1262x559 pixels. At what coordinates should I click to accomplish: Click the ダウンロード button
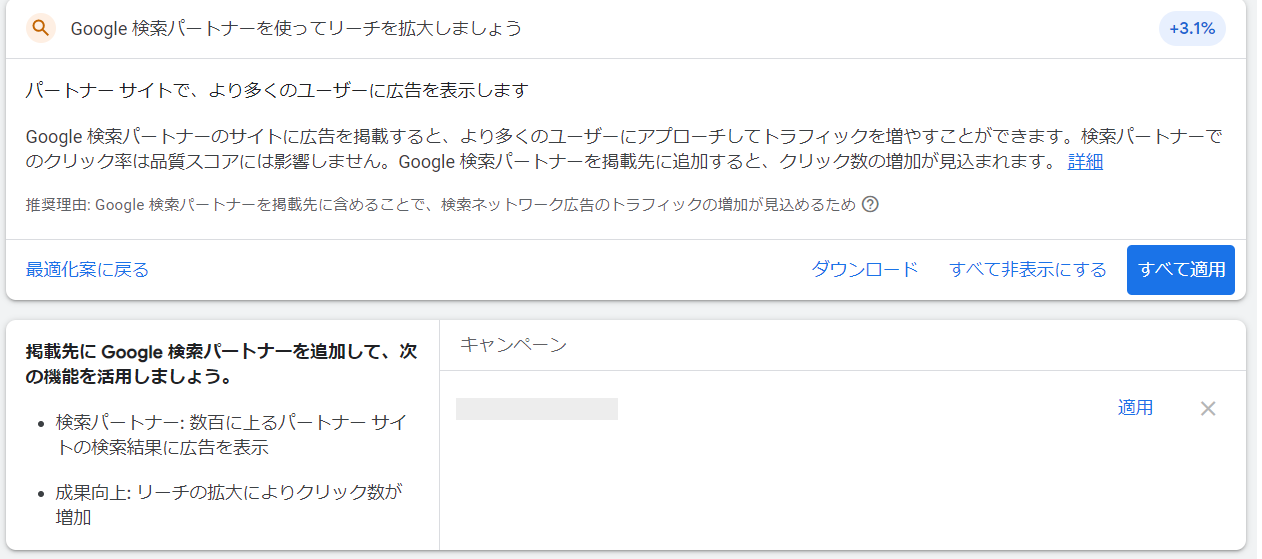point(864,270)
